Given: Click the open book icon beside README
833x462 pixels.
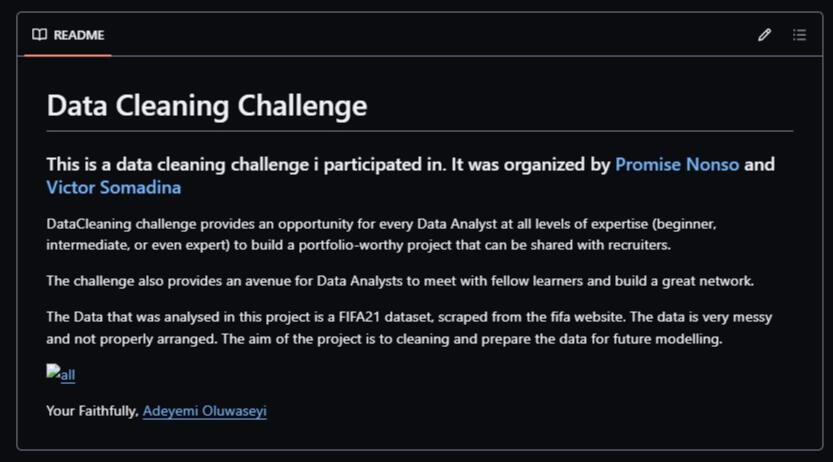Looking at the screenshot, I should [39, 35].
